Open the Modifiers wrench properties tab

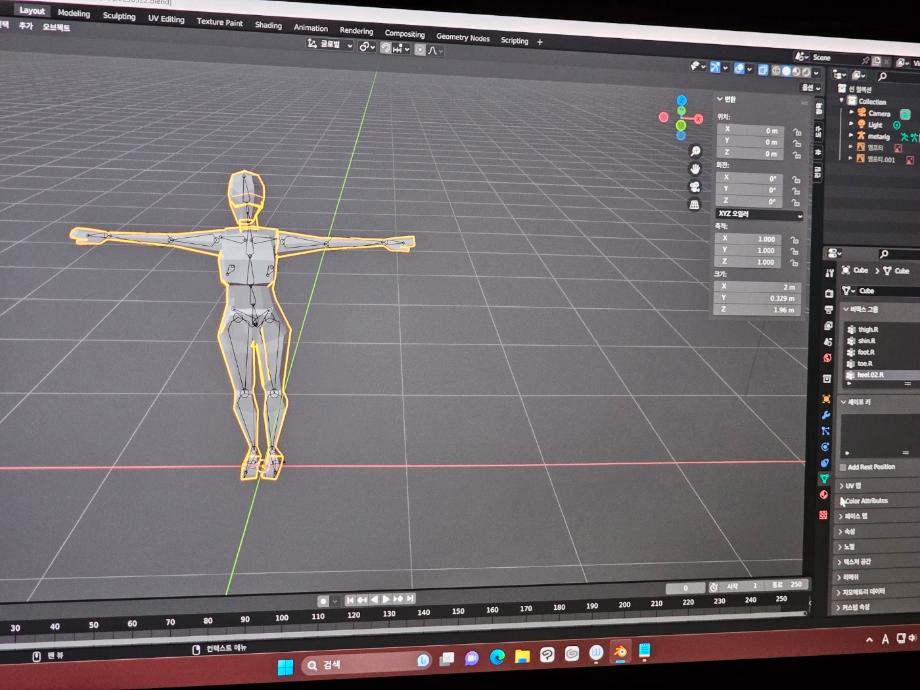tap(826, 414)
